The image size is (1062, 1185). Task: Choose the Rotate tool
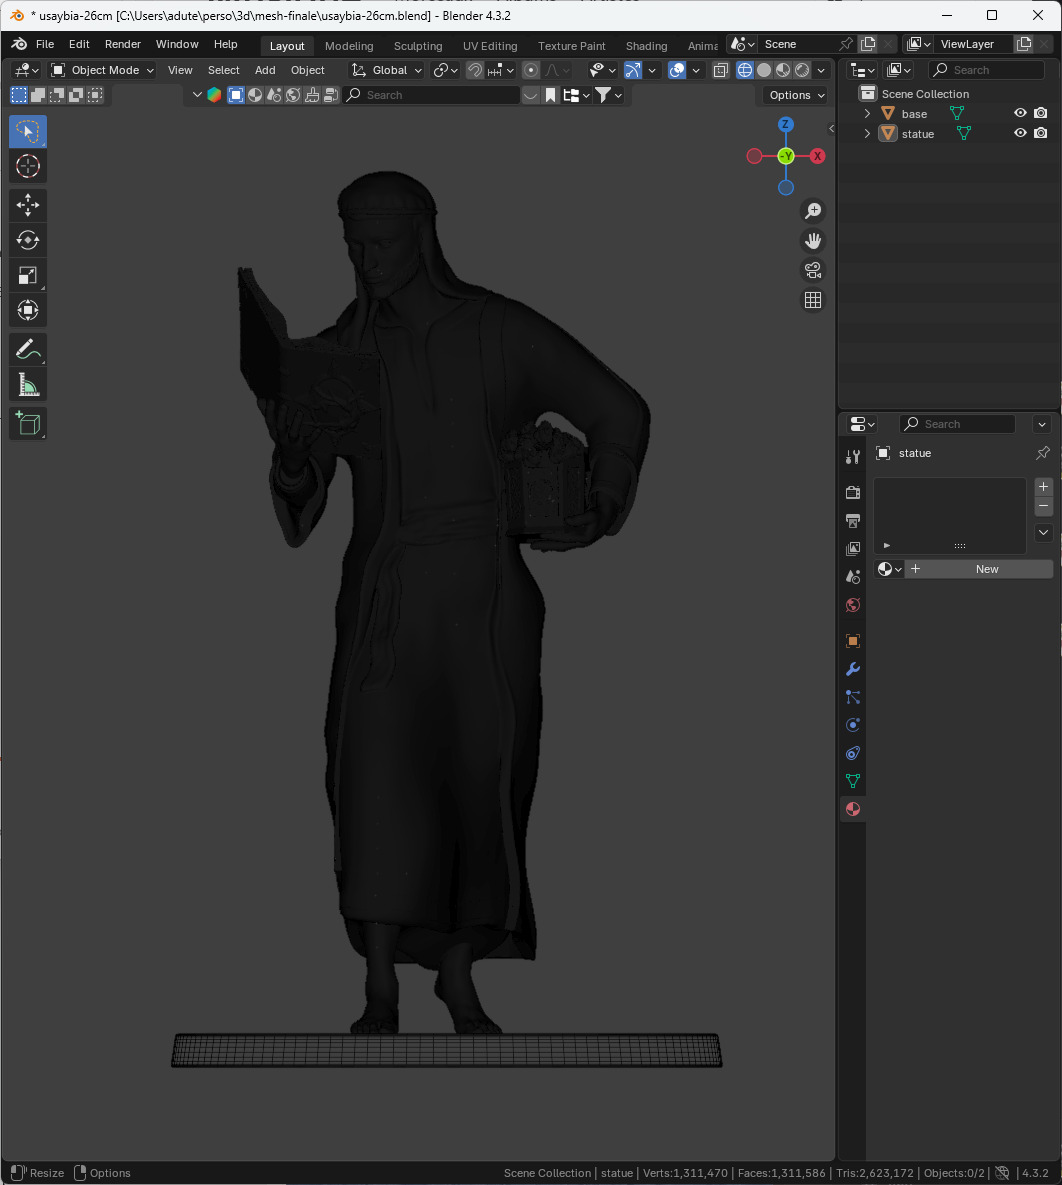[28, 240]
